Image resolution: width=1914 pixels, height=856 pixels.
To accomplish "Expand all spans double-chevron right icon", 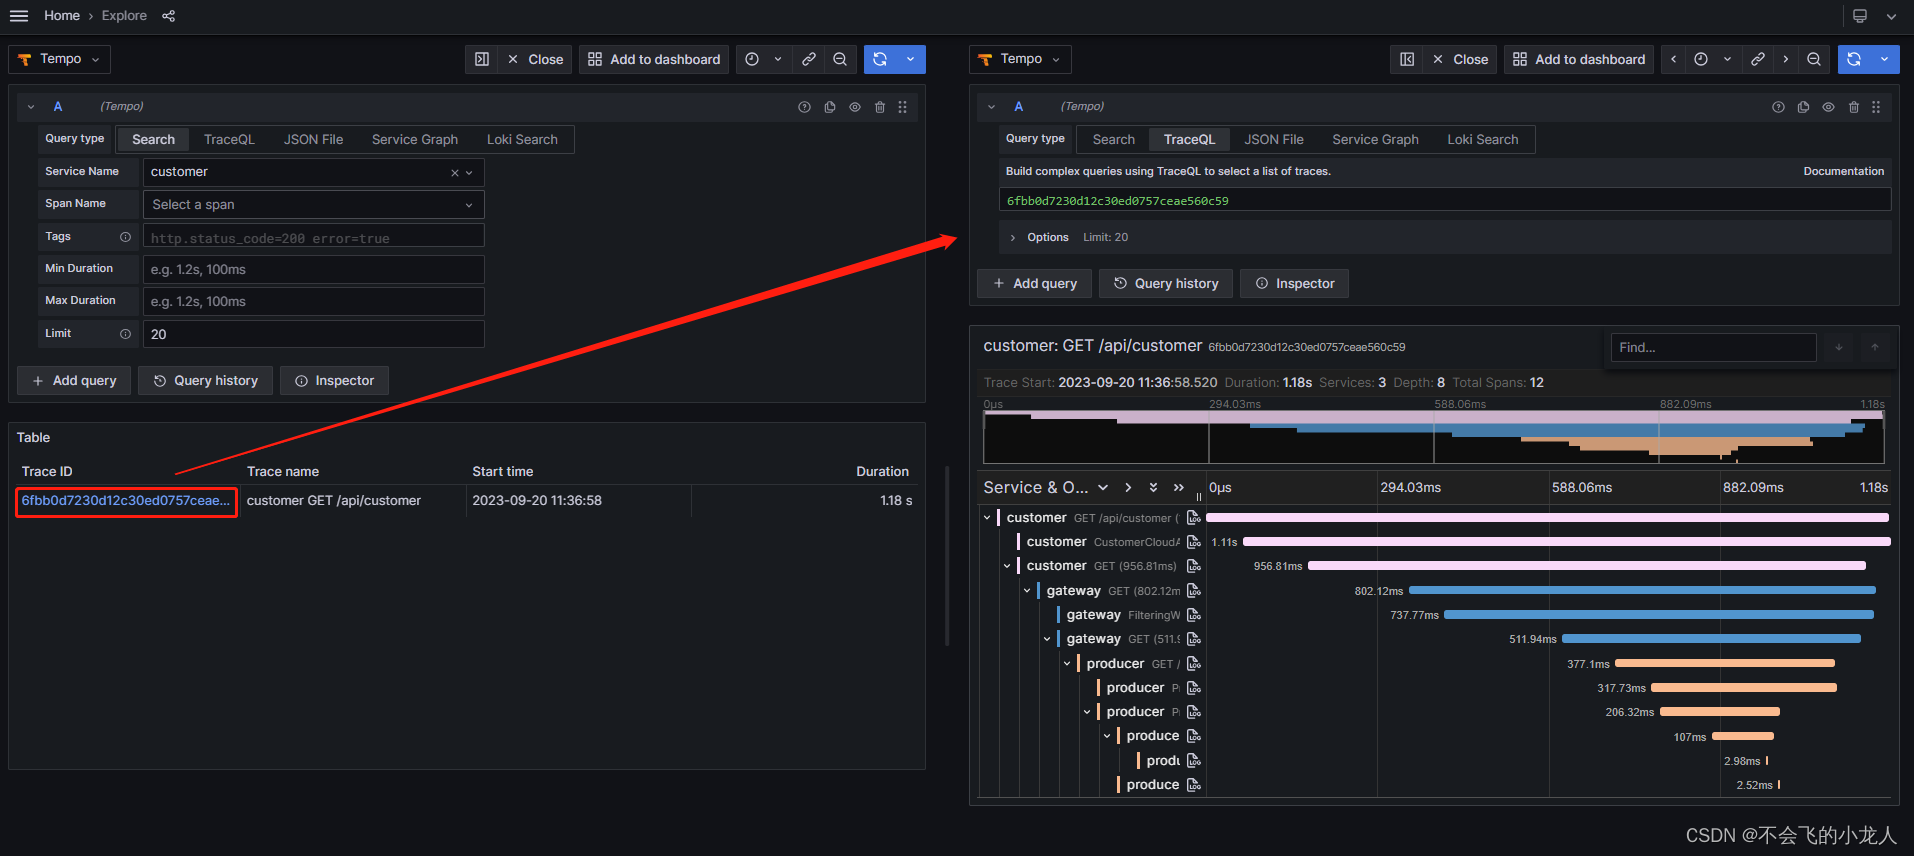I will point(1179,488).
